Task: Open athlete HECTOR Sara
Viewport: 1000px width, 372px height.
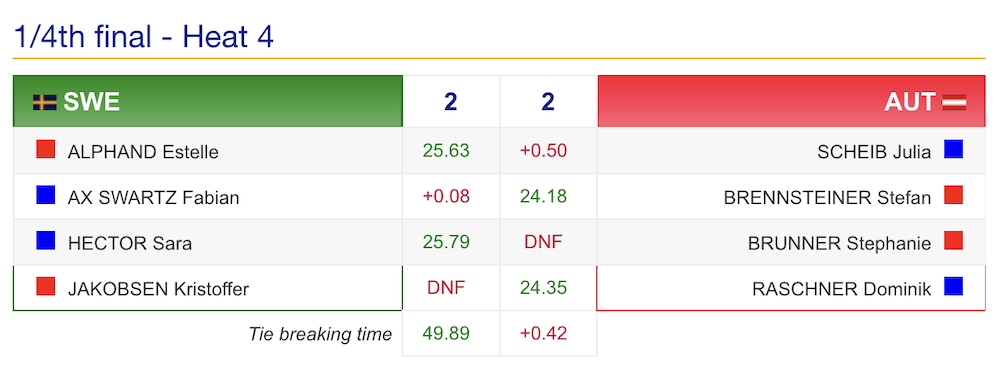Action: [x=129, y=243]
